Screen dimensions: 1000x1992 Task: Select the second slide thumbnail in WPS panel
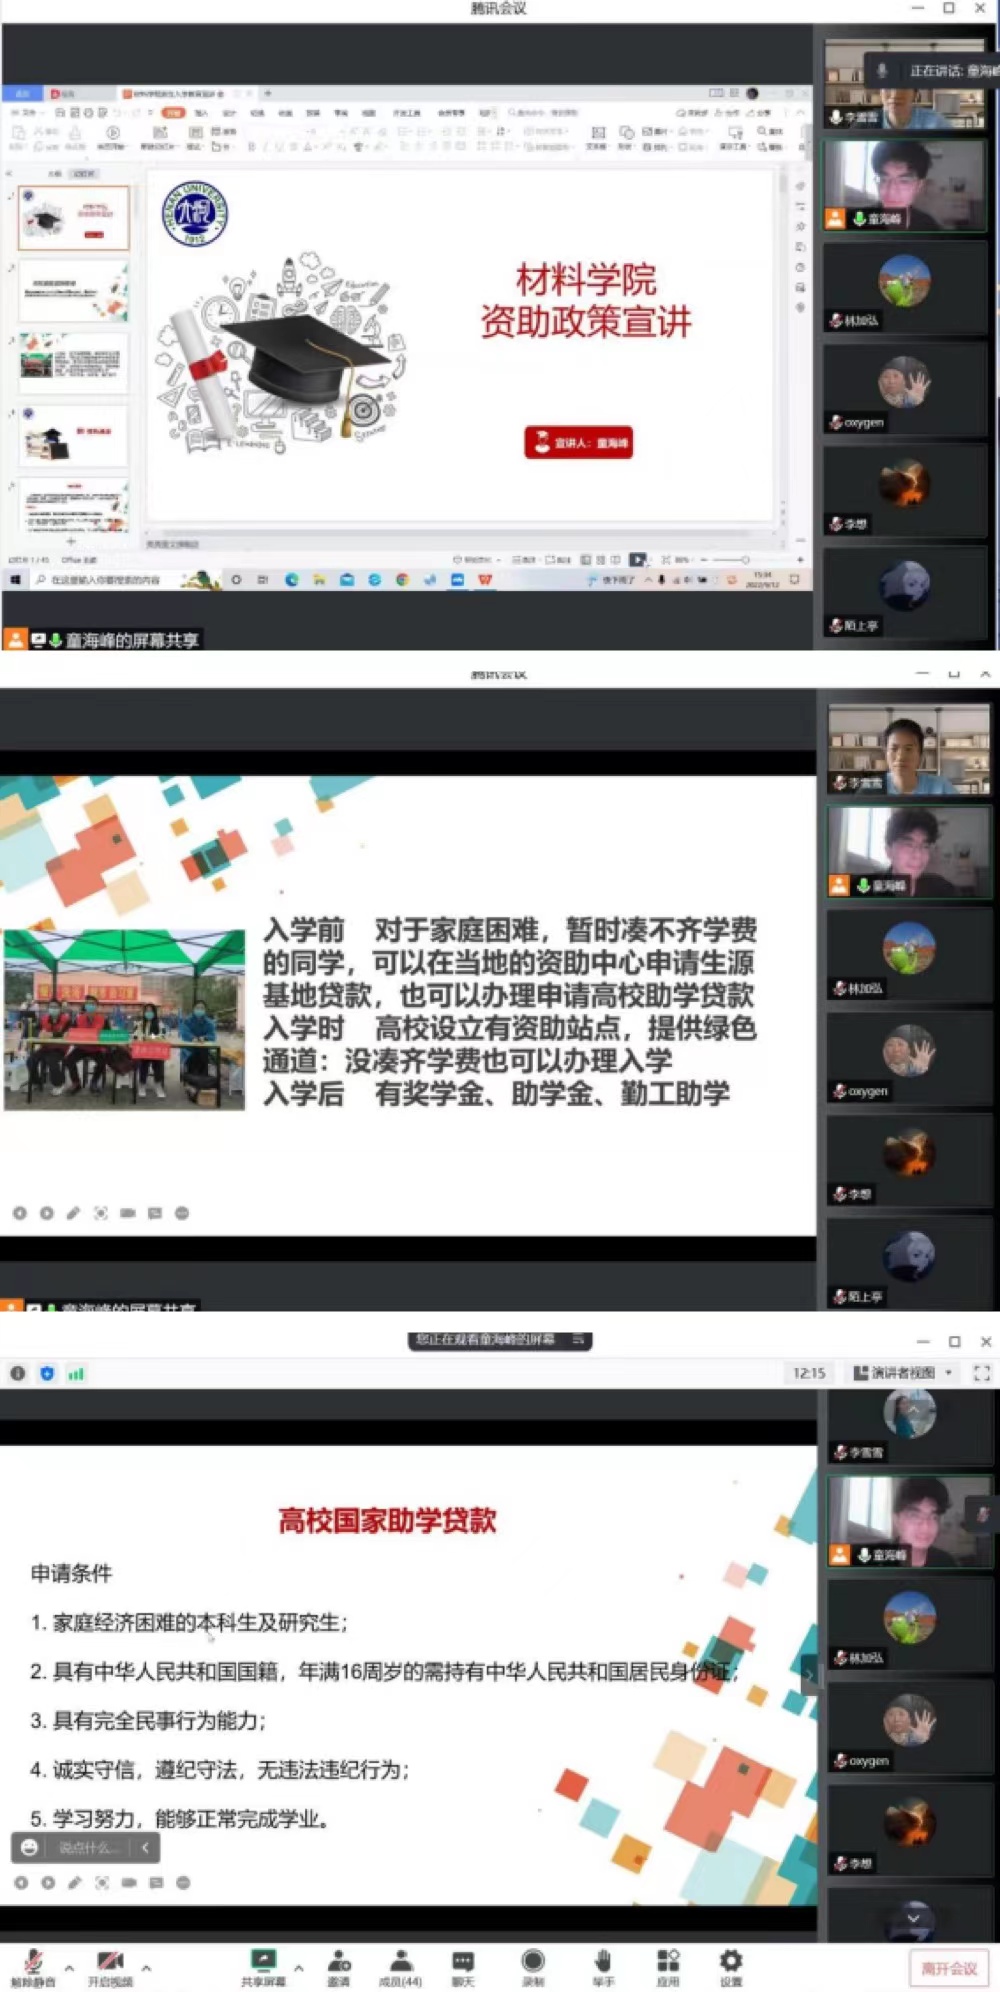click(x=74, y=290)
